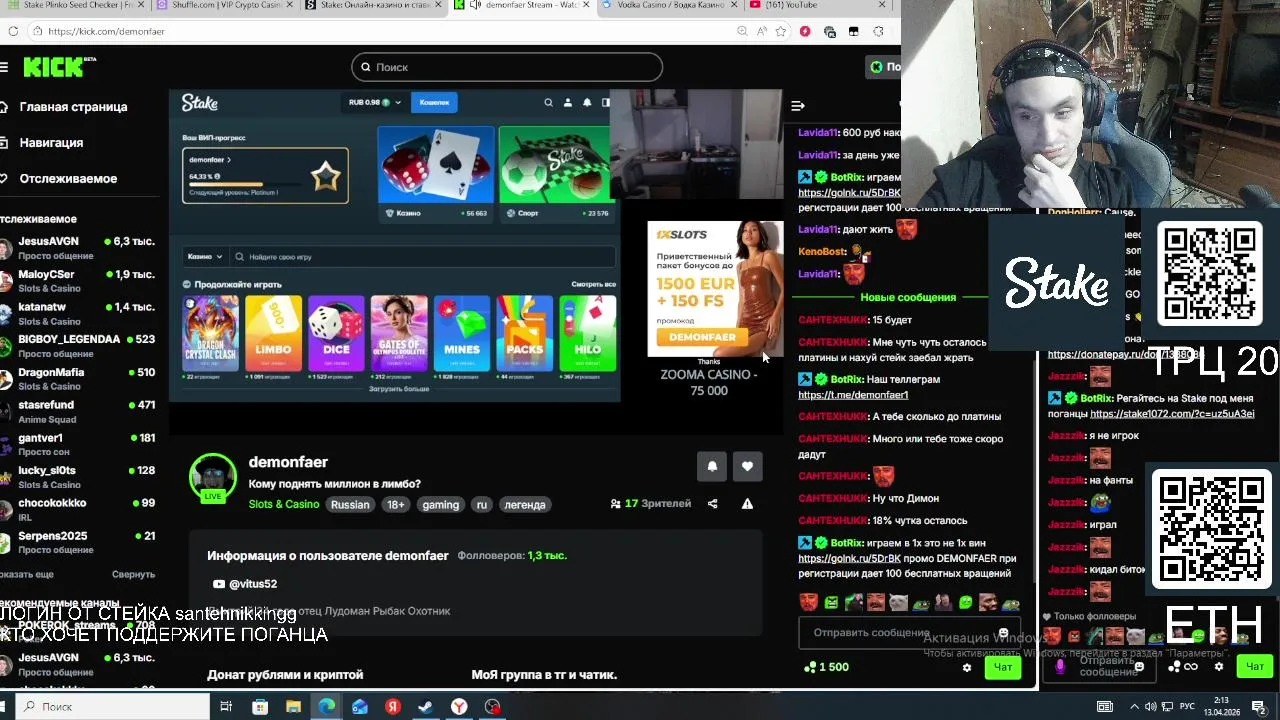The height and width of the screenshot is (720, 1280).
Task: Open Отслеживаемое in the sidebar
Action: [59, 179]
